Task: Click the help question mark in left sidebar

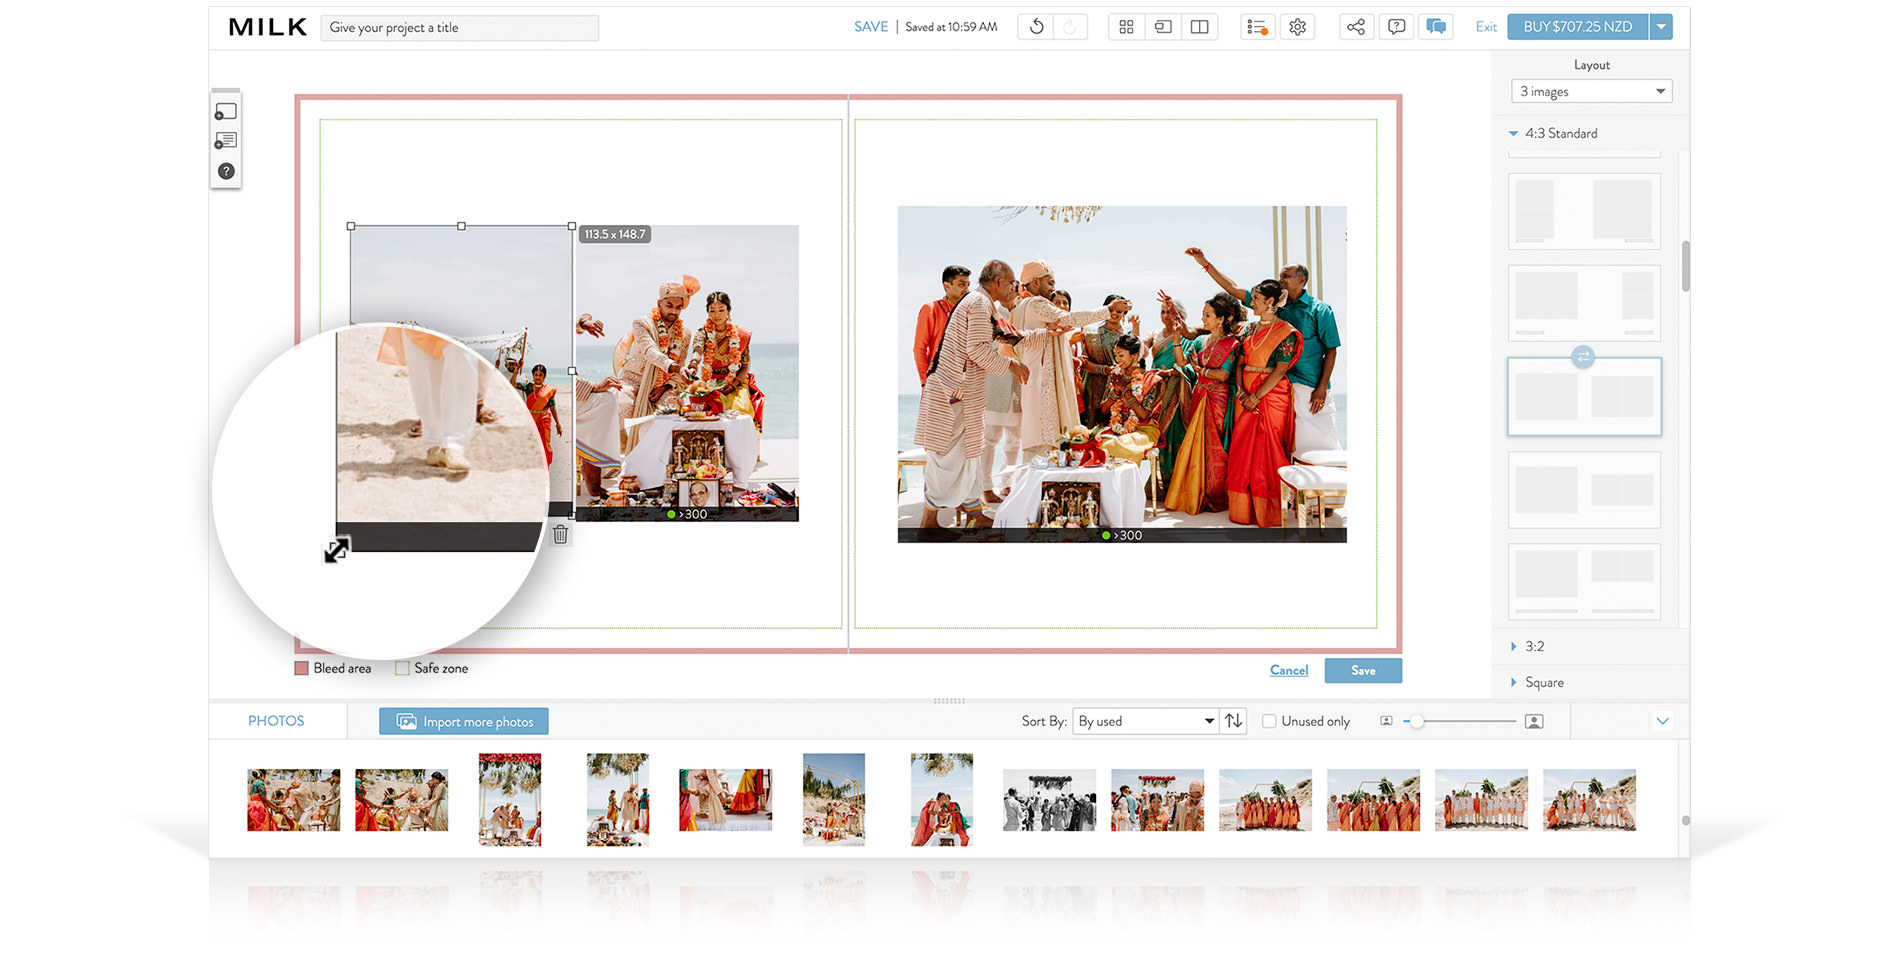Action: pyautogui.click(x=226, y=171)
